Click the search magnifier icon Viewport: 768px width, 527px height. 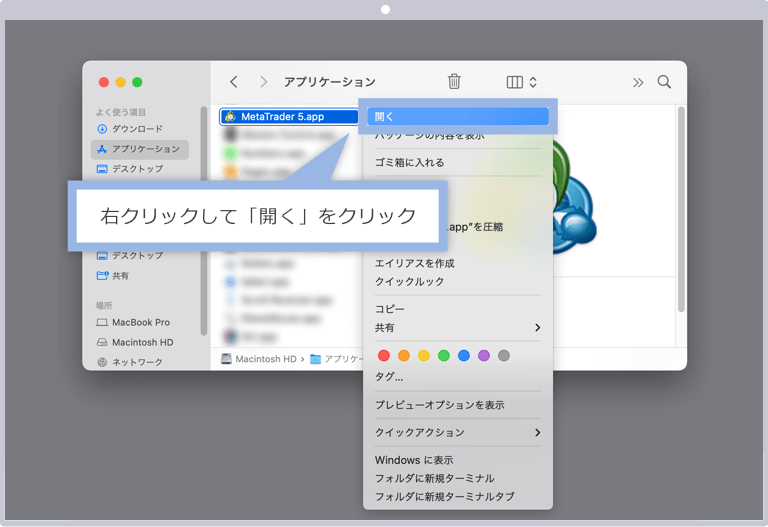click(x=664, y=81)
